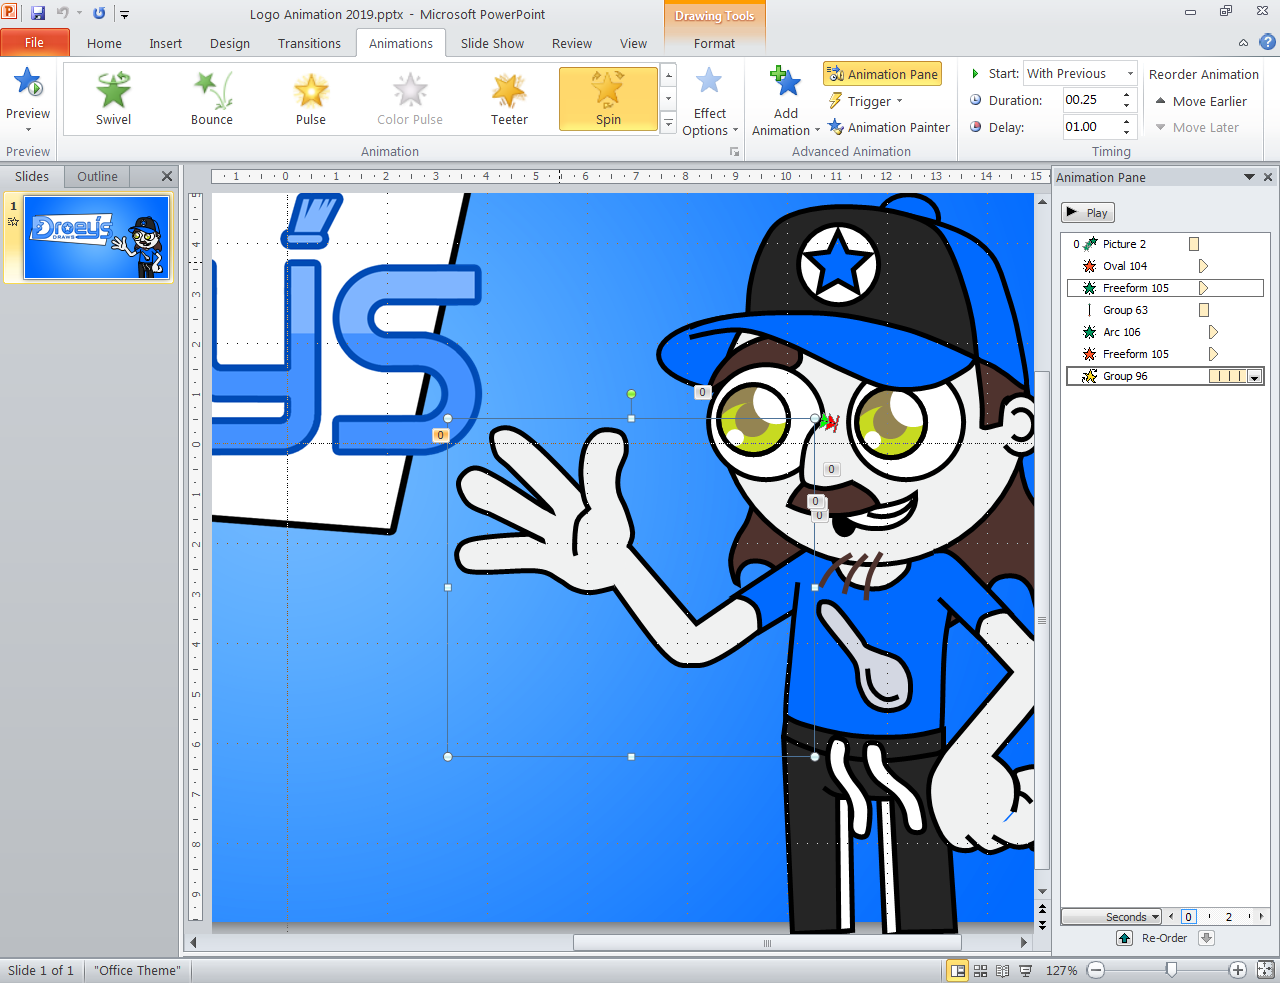Choose the Pulse emphasis animation
Screen dimensions: 1280x983
pyautogui.click(x=311, y=99)
